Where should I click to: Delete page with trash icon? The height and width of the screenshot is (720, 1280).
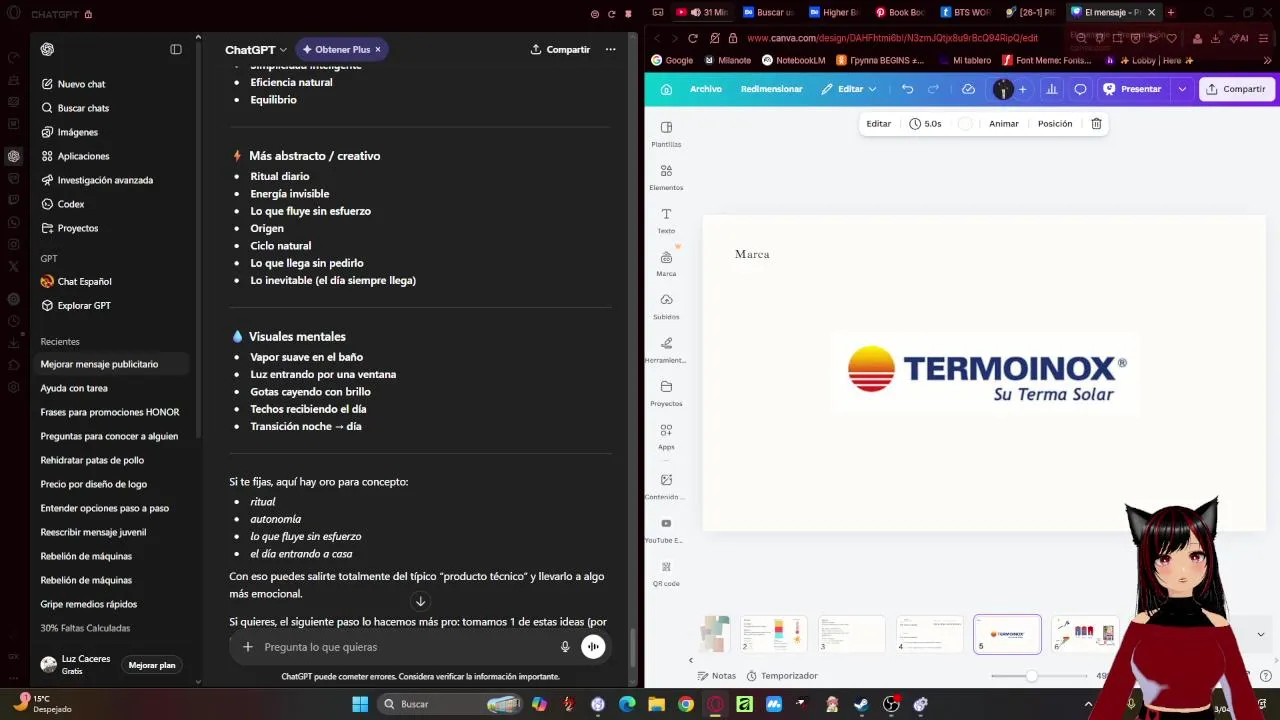1096,124
